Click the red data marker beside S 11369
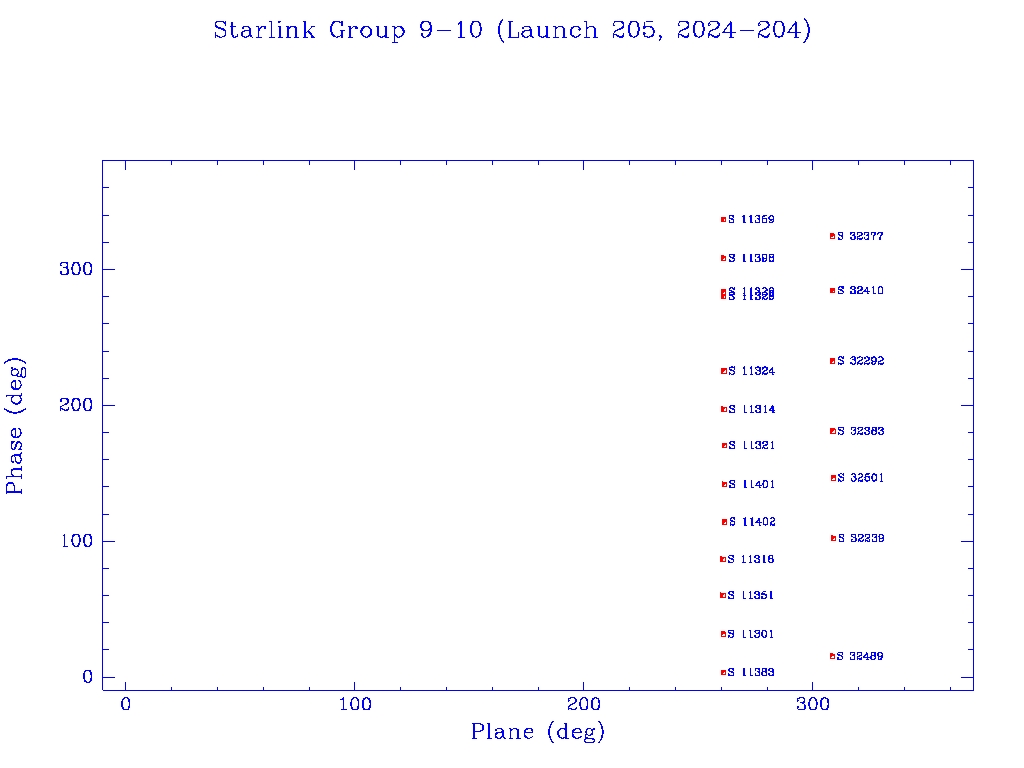 point(724,219)
